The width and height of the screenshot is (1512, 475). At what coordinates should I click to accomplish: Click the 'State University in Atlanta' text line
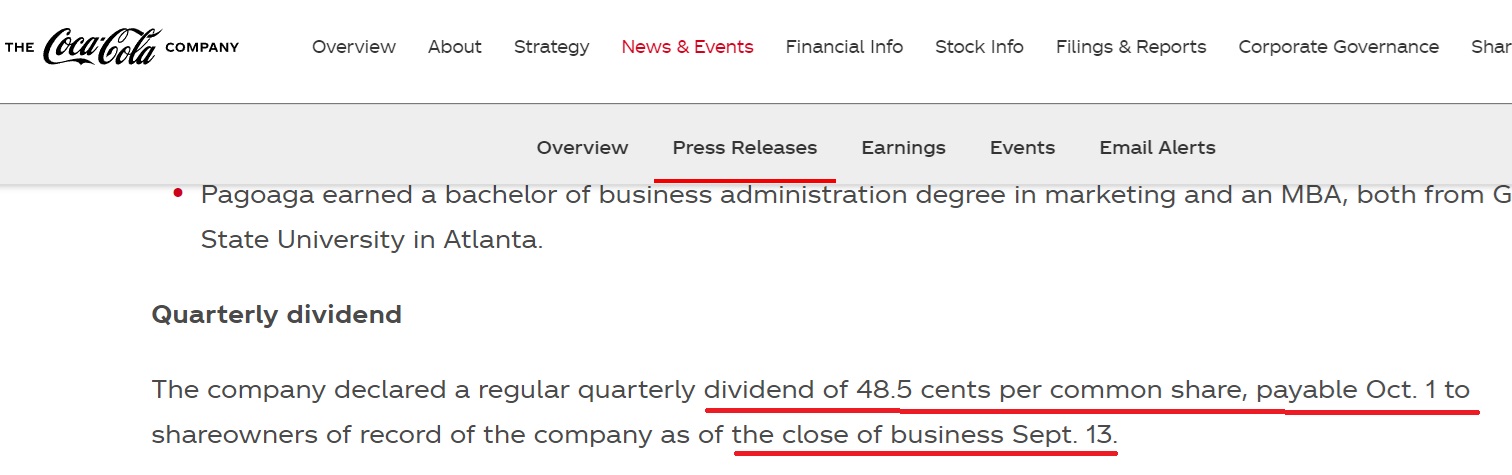[x=371, y=241]
